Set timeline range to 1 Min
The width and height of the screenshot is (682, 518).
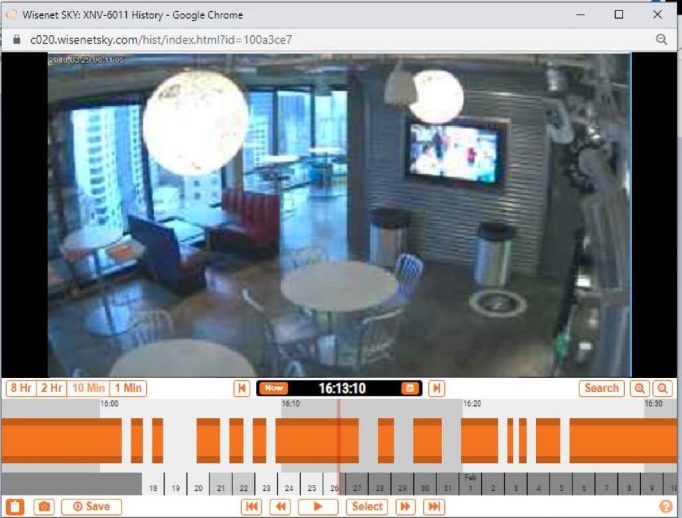tap(128, 388)
